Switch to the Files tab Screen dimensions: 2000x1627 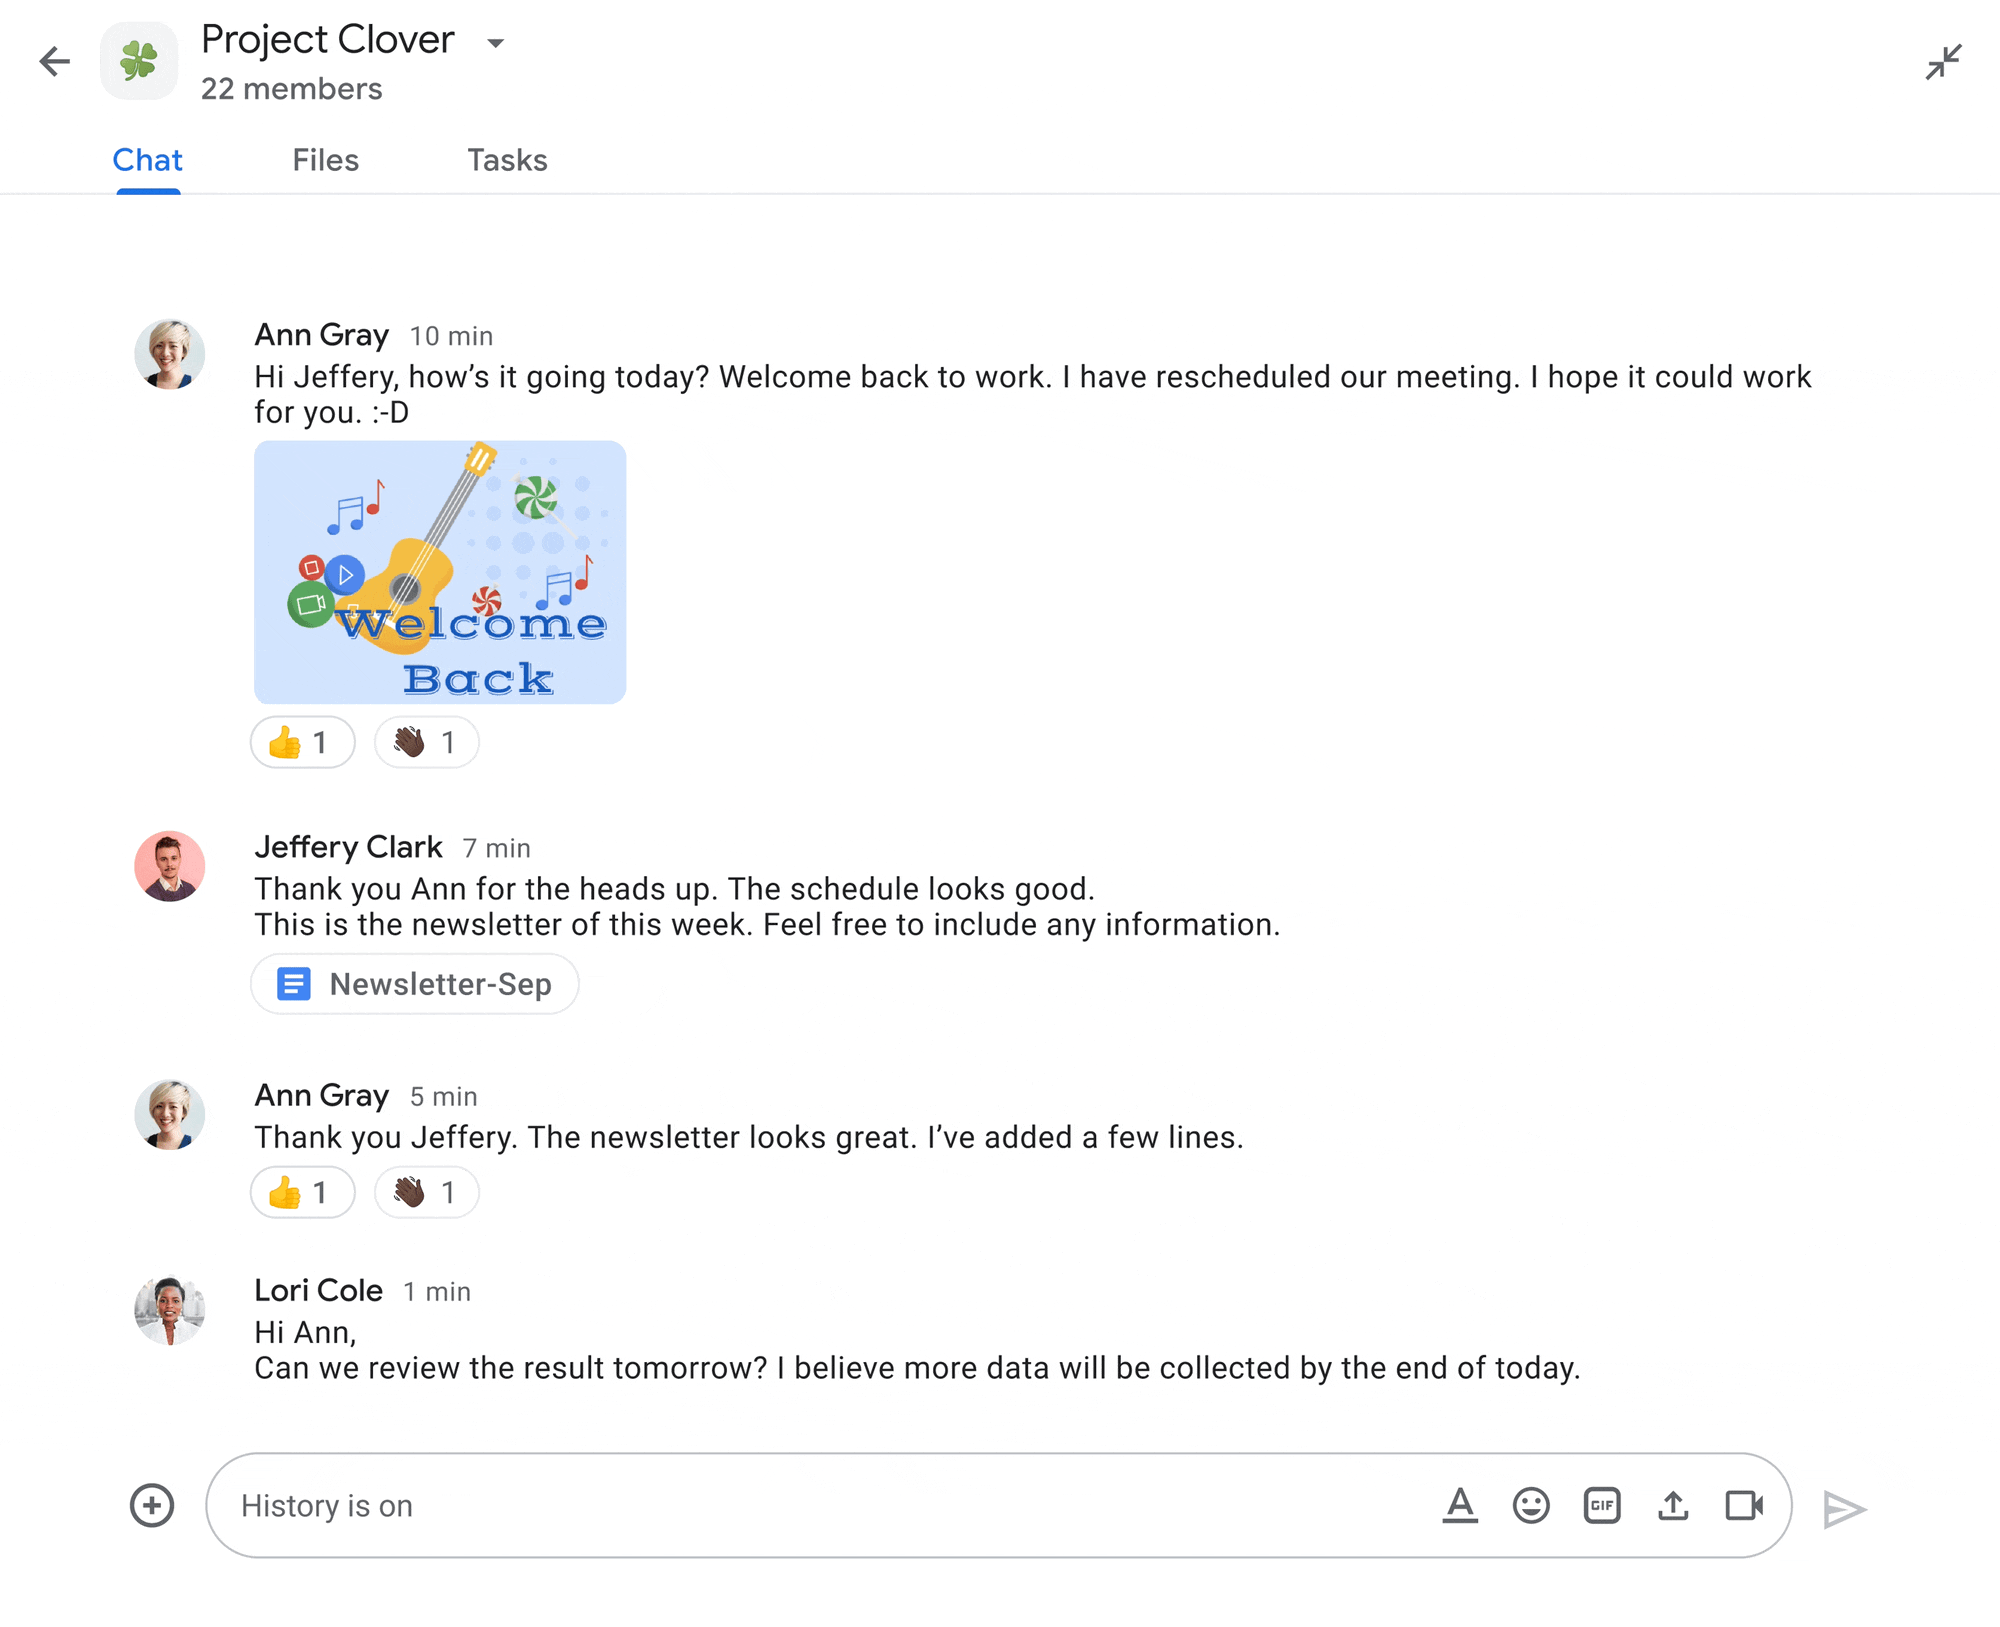pyautogui.click(x=325, y=163)
